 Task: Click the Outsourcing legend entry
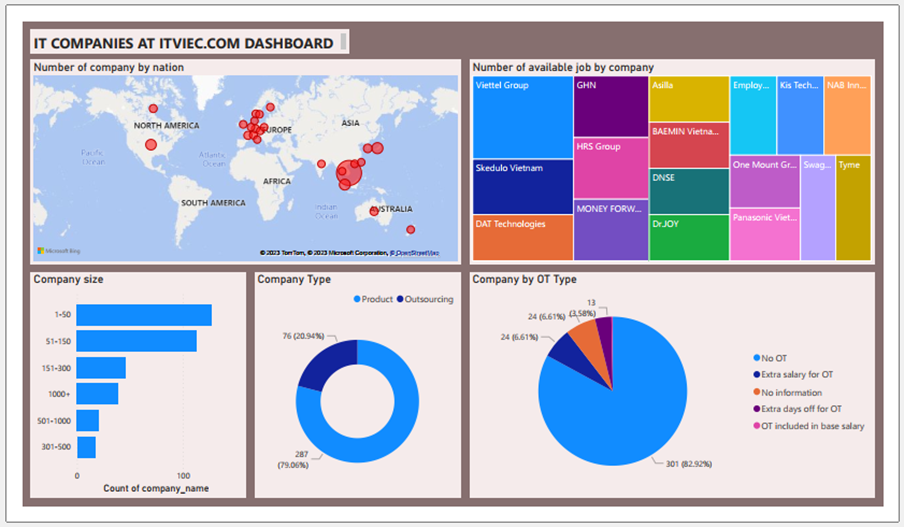pyautogui.click(x=425, y=299)
